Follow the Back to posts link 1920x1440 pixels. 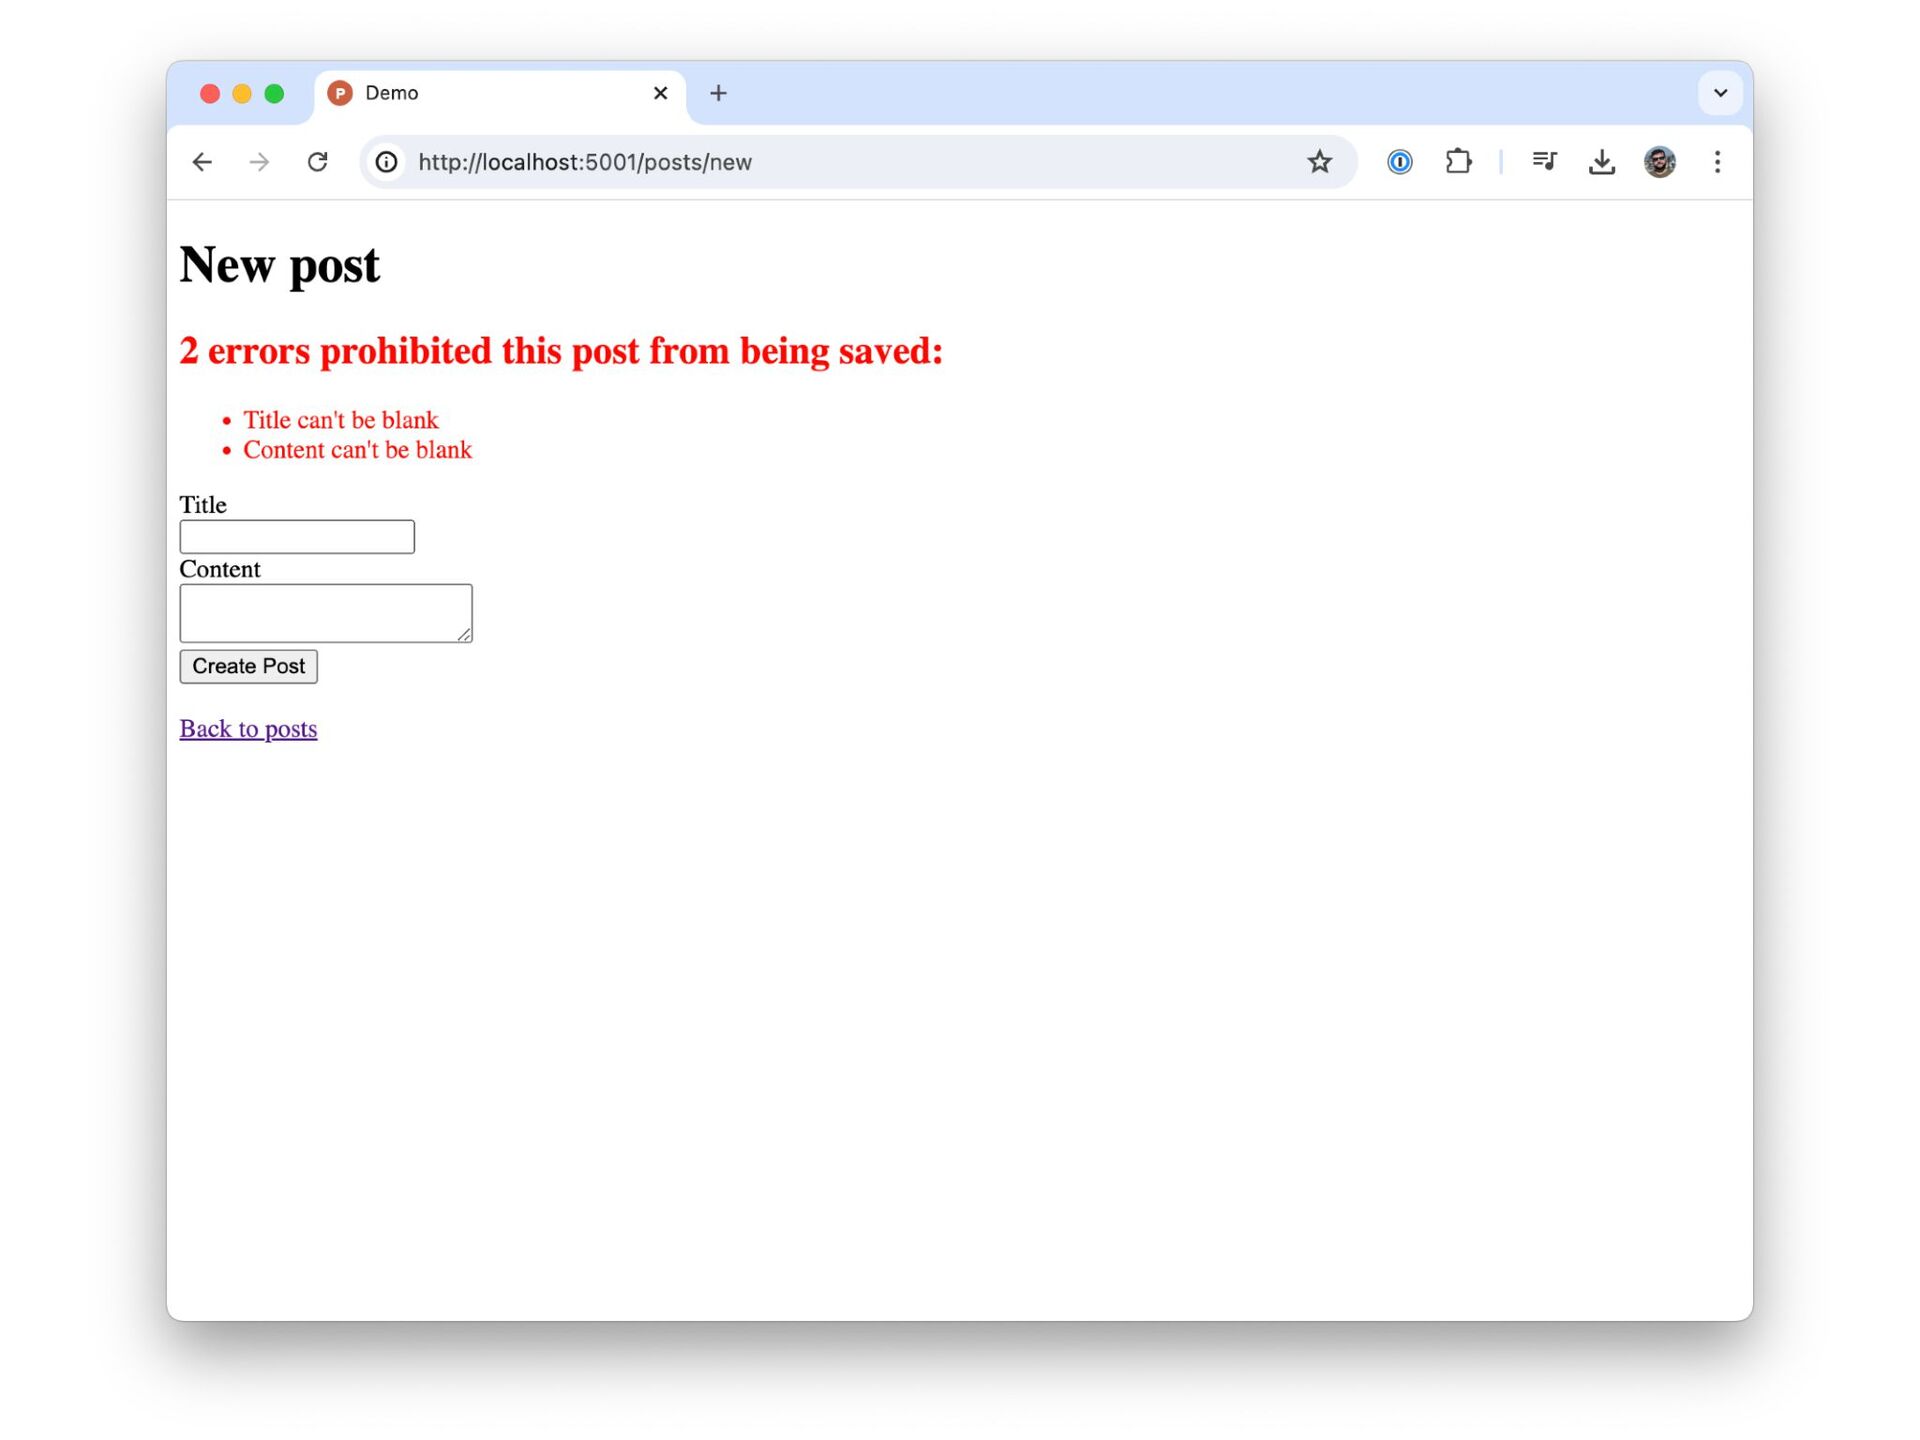click(248, 729)
